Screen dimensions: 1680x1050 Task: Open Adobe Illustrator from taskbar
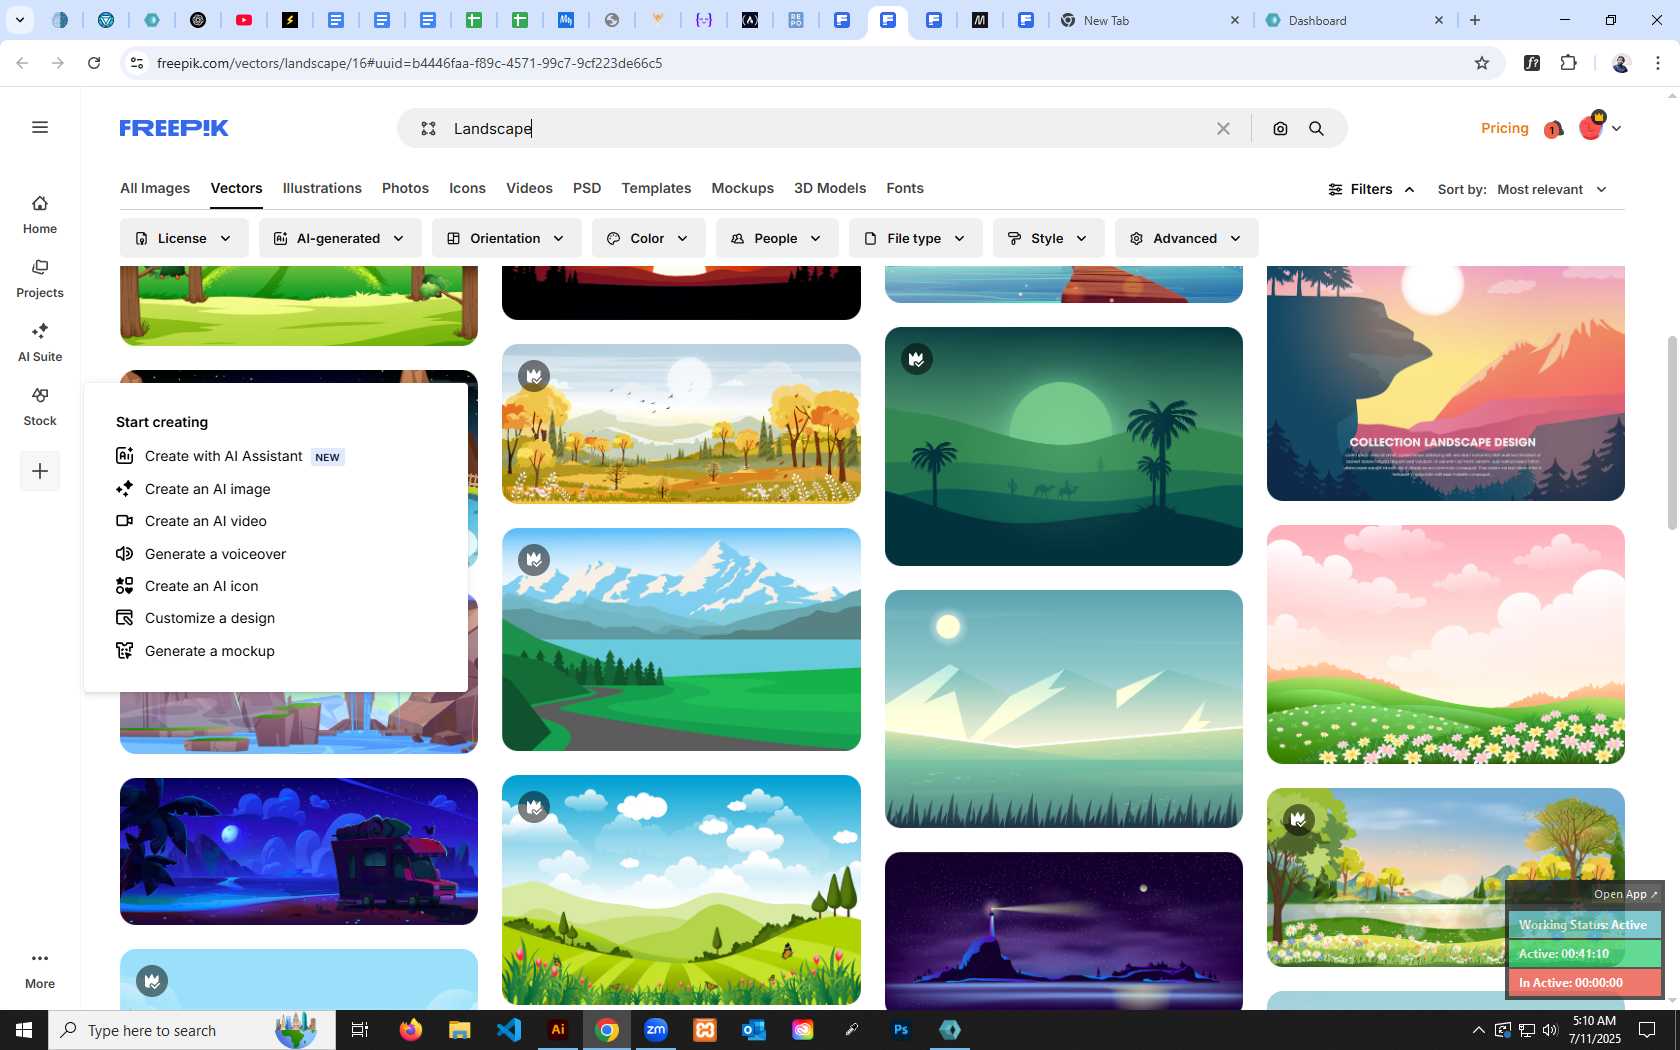[558, 1030]
